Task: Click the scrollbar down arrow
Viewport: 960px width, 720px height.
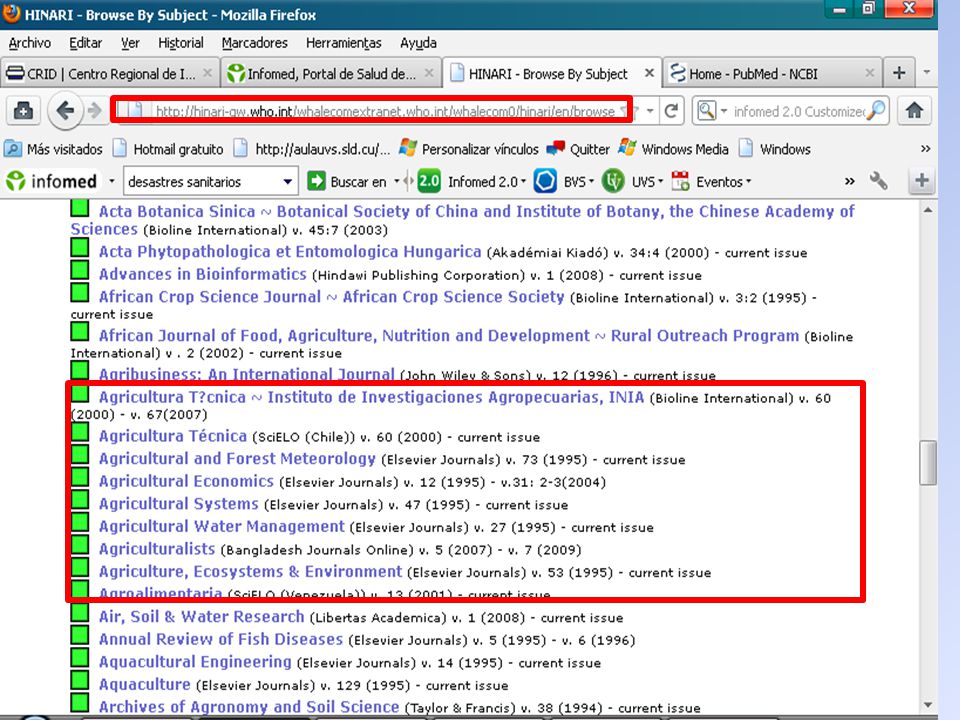Action: (x=928, y=705)
